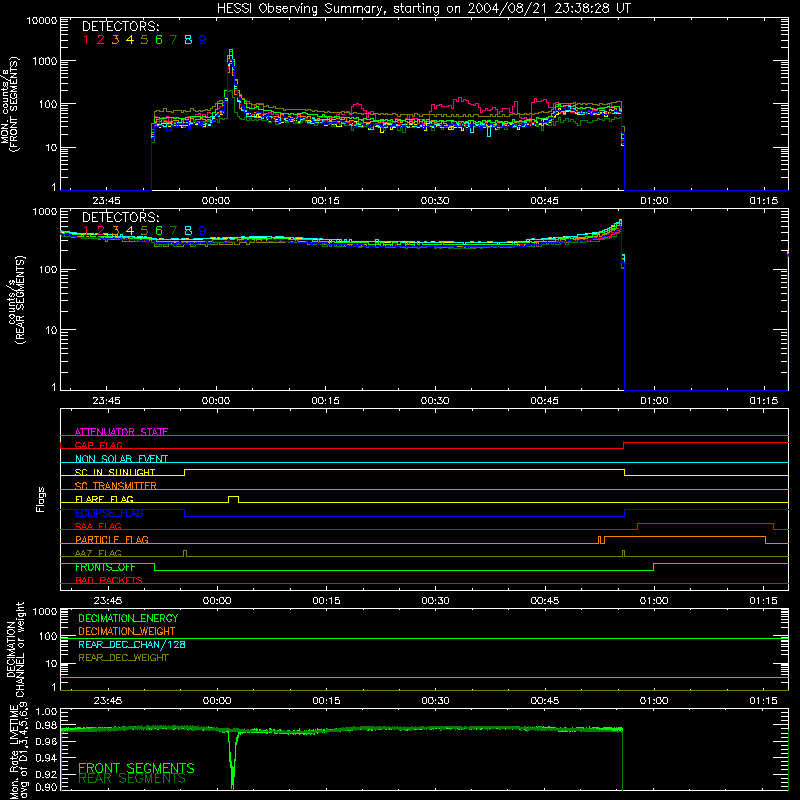
Task: Click the 0.90 tick on livetime axis
Action: pyautogui.click(x=46, y=787)
